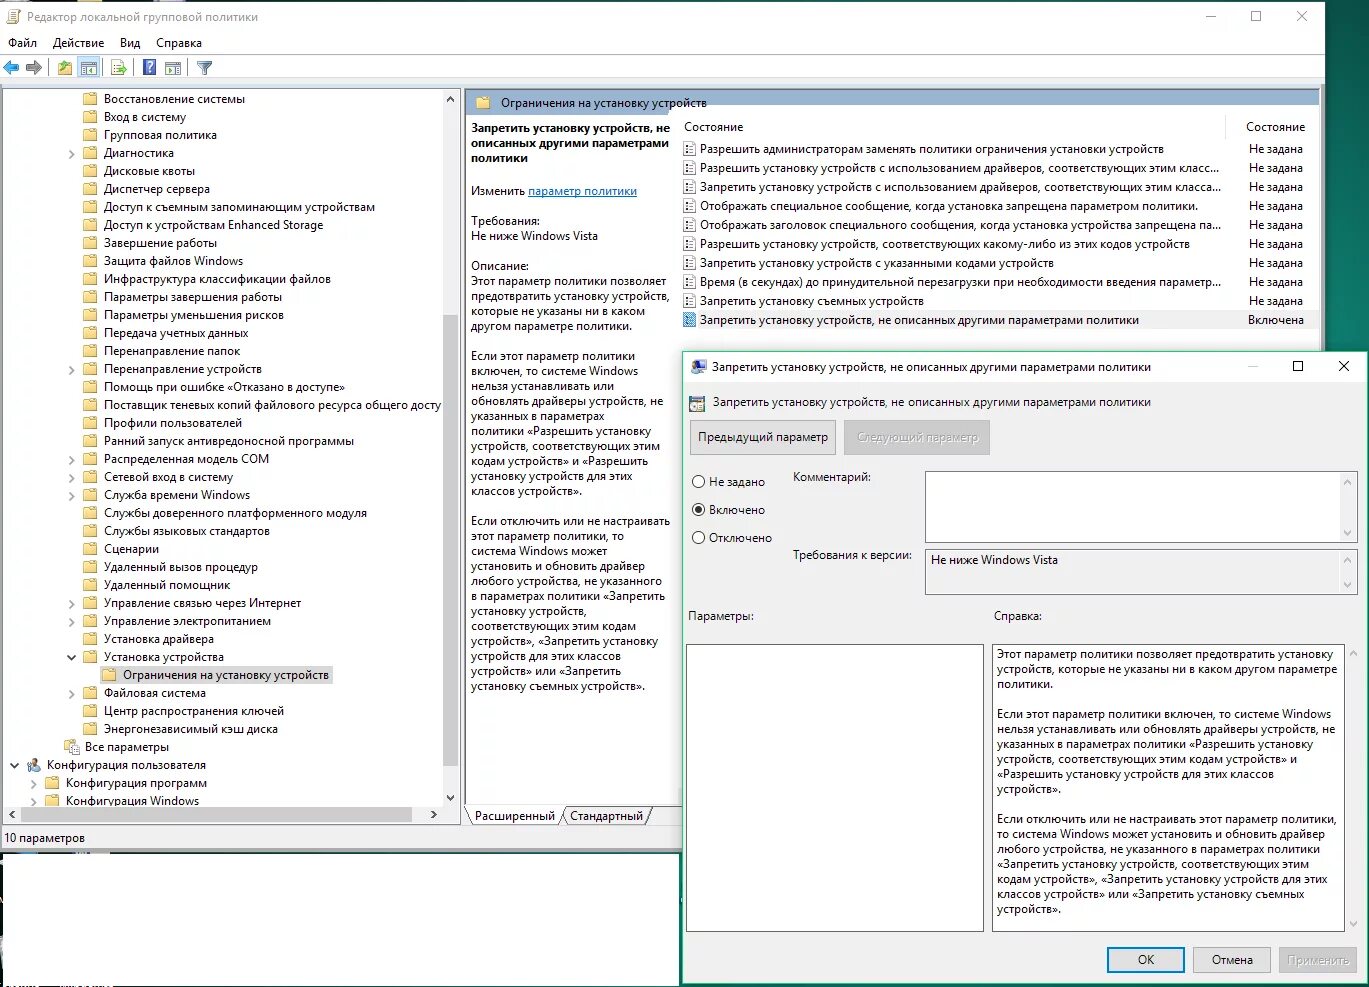
Task: Toggle the show/hide action pane icon
Action: click(173, 68)
